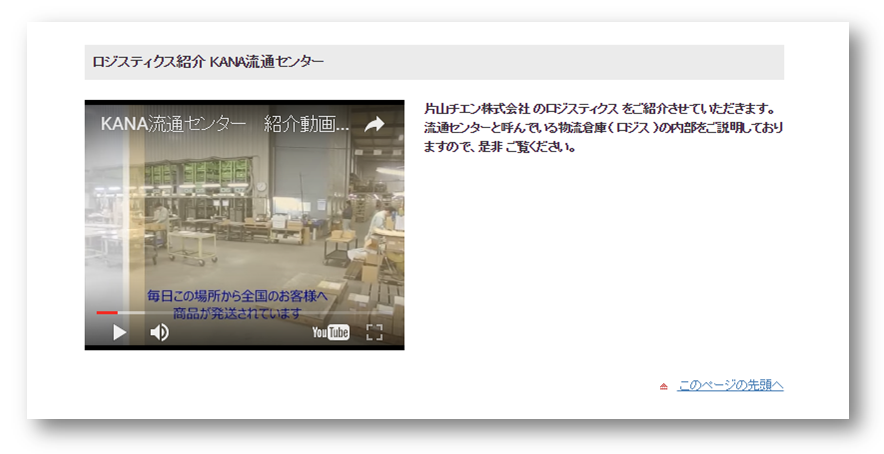The image size is (884, 454).
Task: Click the text line ますので、是非ご覧ください。
Action: tap(500, 147)
